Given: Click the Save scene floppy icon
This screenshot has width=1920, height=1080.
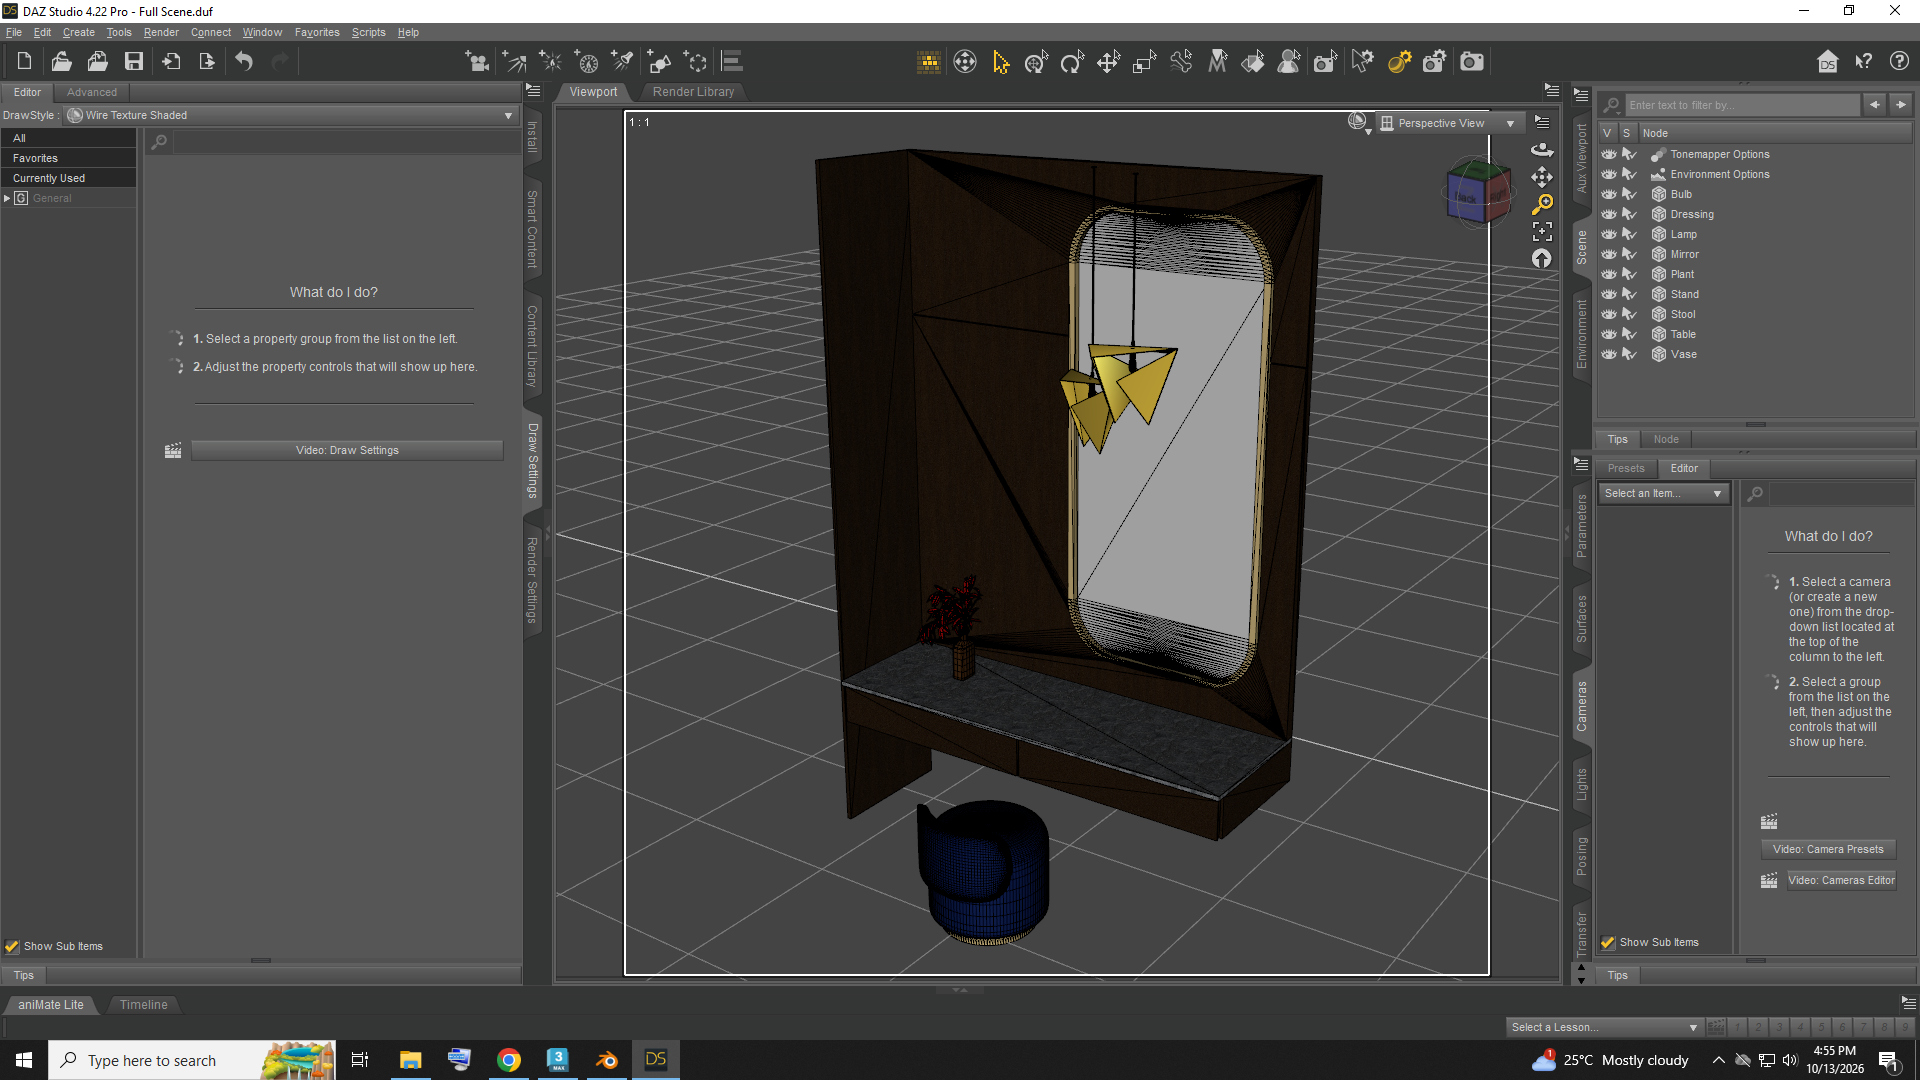Looking at the screenshot, I should point(134,62).
